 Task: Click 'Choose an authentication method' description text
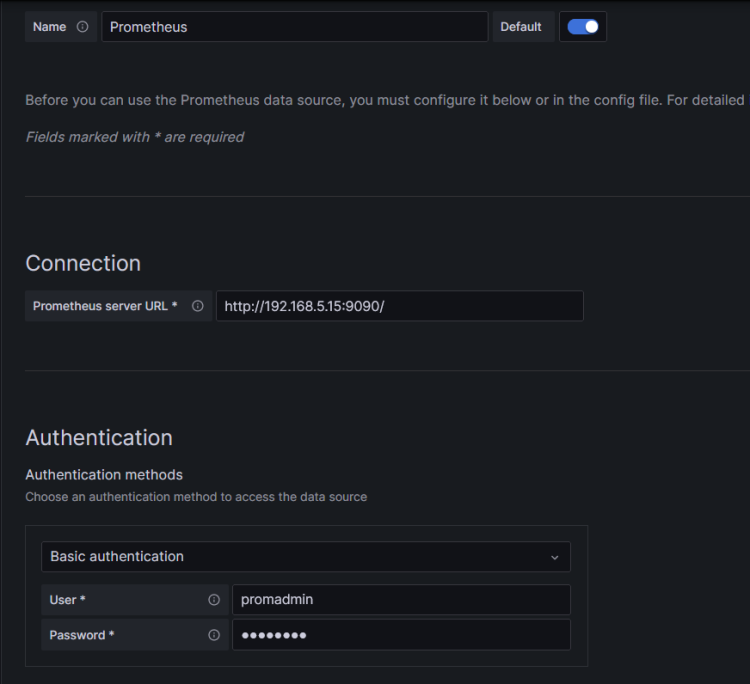pos(196,497)
